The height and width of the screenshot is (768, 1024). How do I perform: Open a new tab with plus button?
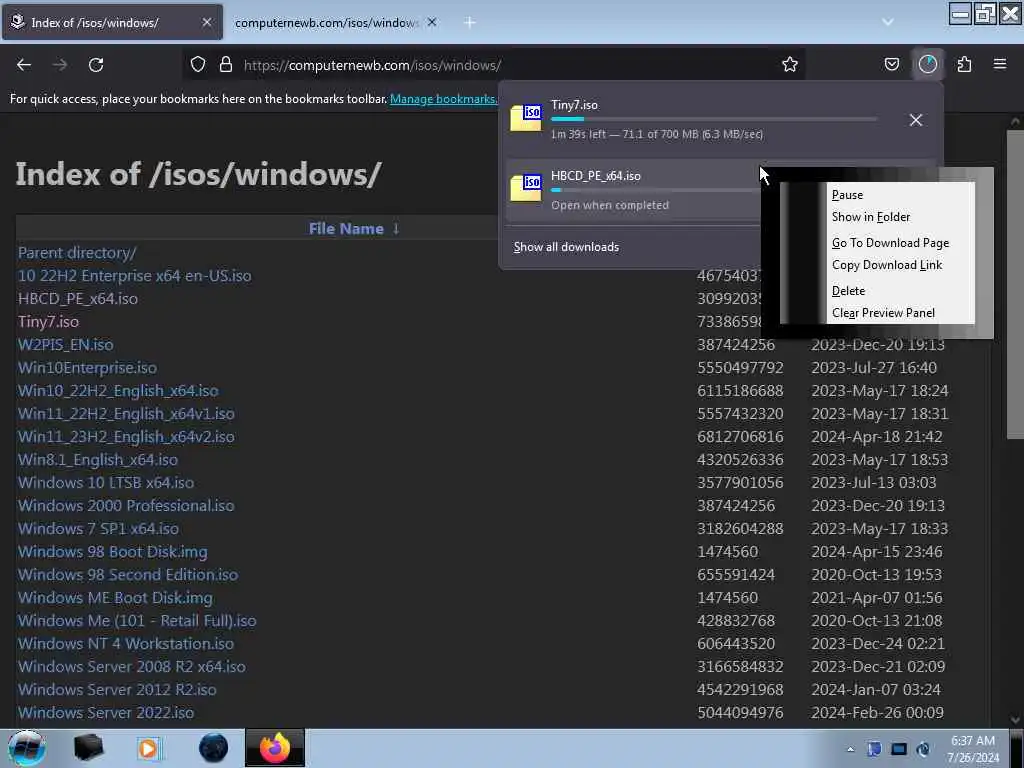pos(470,22)
